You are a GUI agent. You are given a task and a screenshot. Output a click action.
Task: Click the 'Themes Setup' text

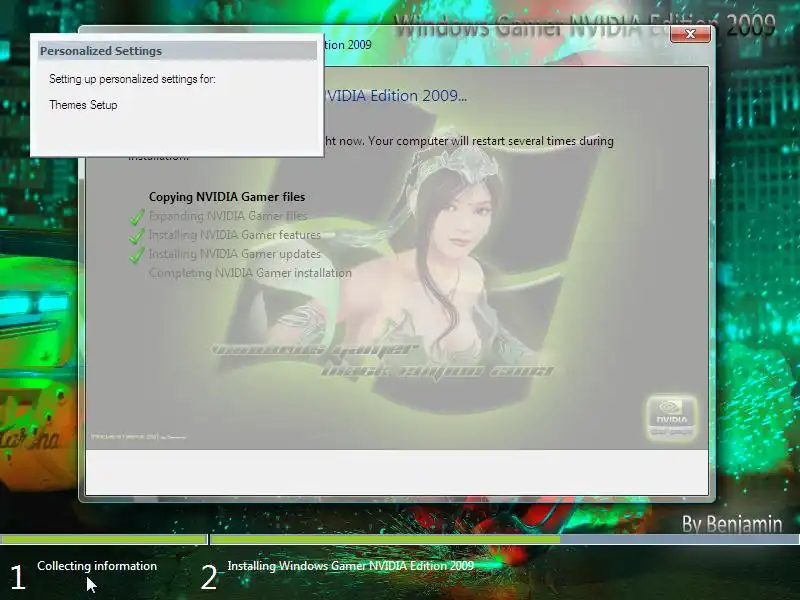(x=83, y=105)
